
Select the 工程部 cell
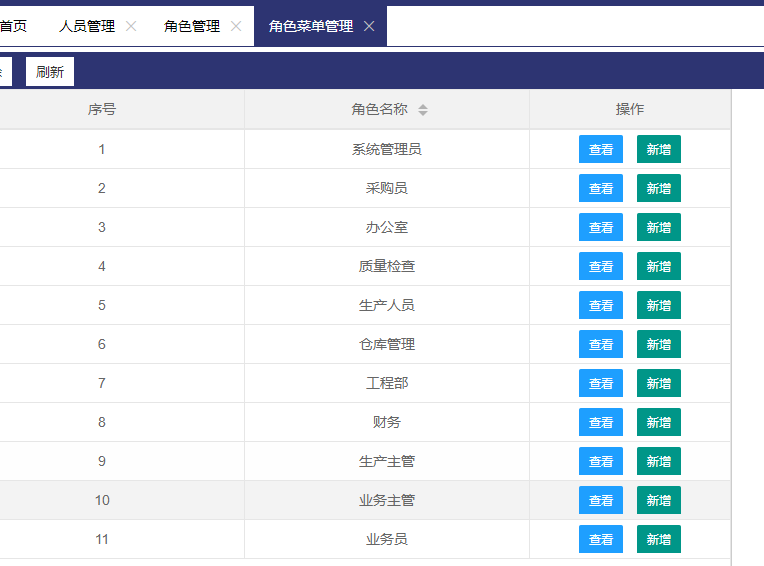[x=387, y=383]
